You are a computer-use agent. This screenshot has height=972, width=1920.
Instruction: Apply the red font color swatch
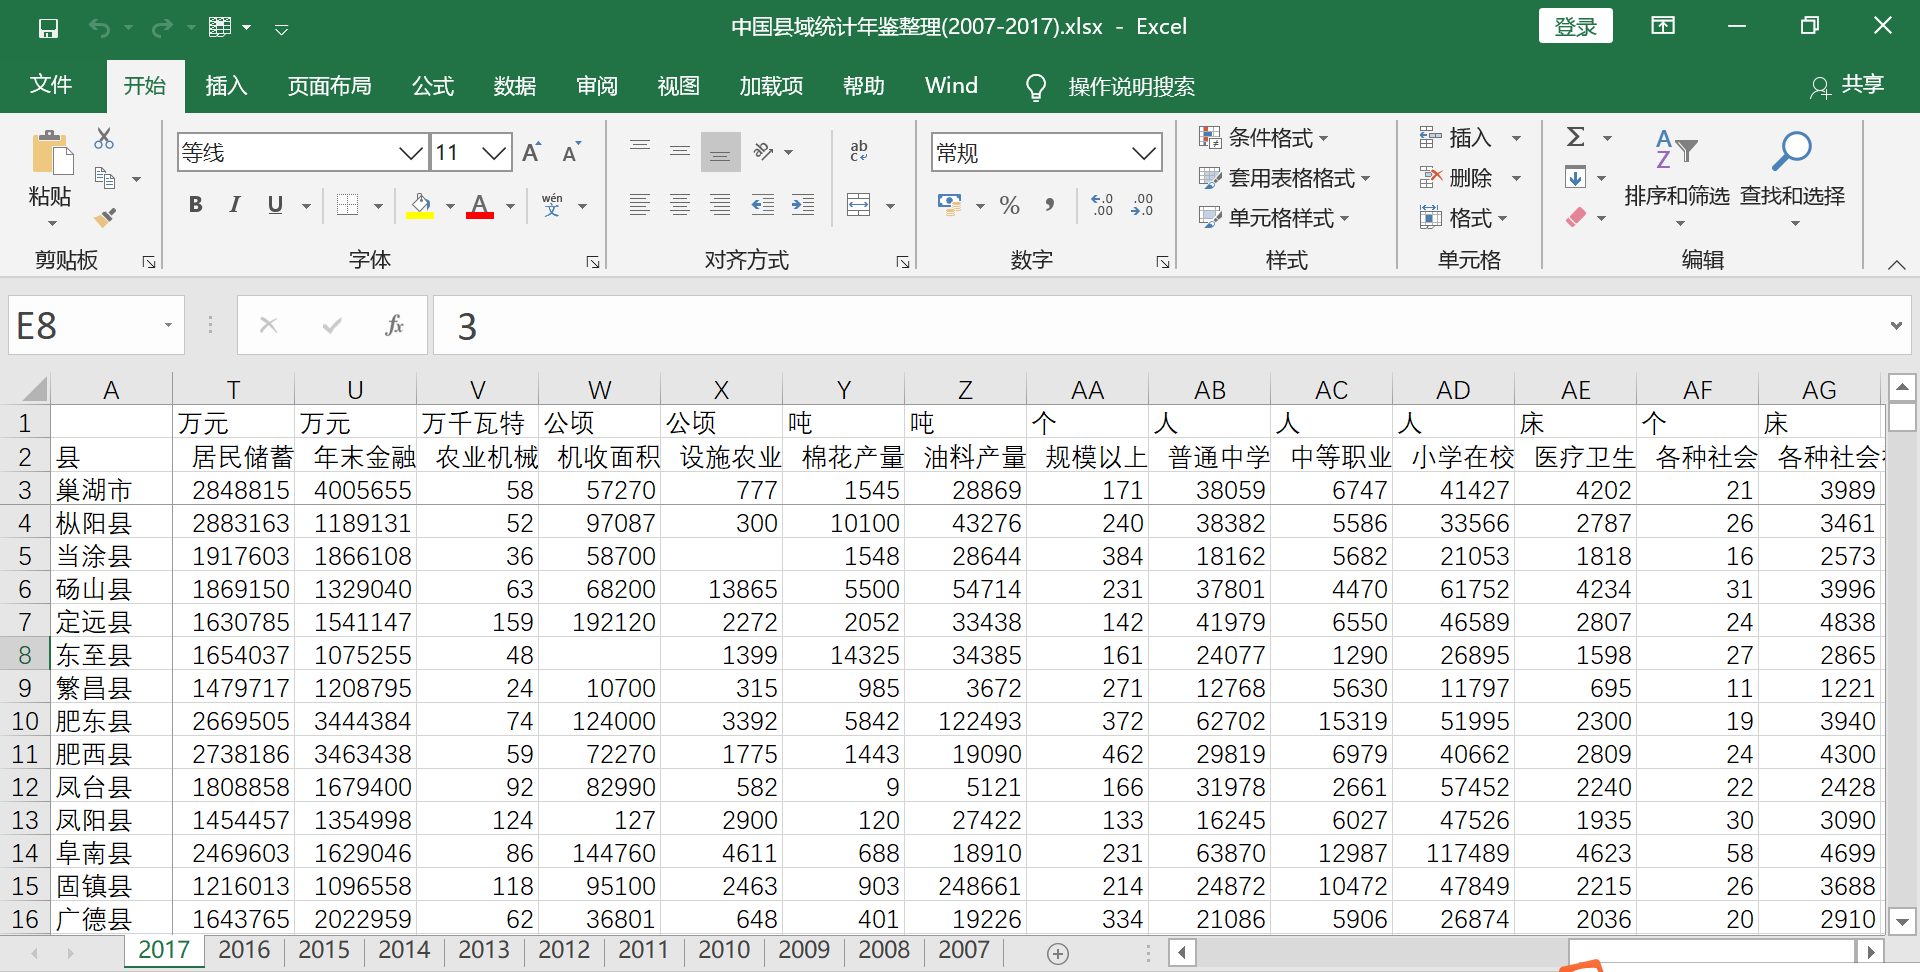[x=480, y=206]
